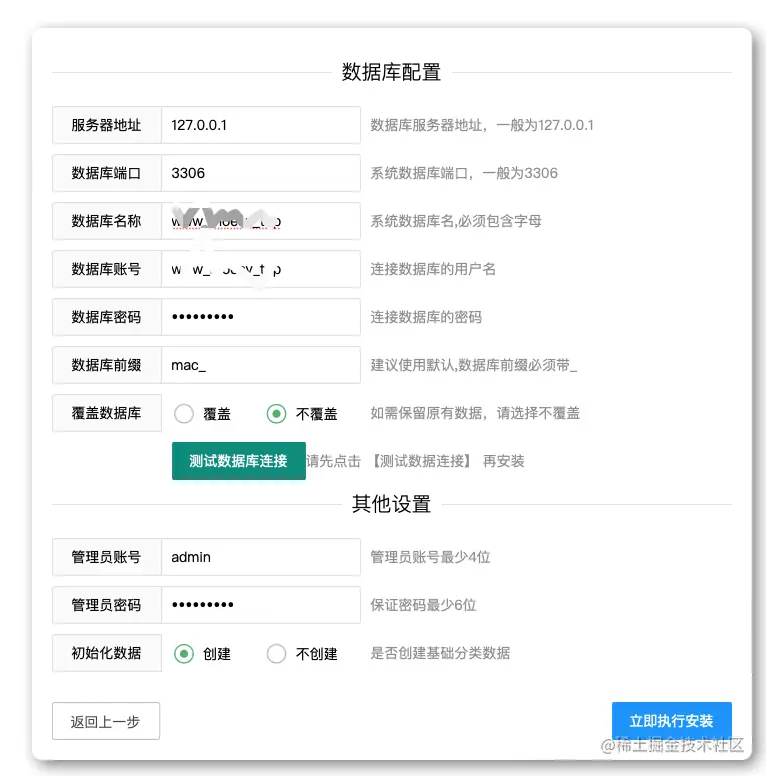Focus the 服务器地址 input field
Viewport: 766px width, 776px height.
[x=260, y=125]
